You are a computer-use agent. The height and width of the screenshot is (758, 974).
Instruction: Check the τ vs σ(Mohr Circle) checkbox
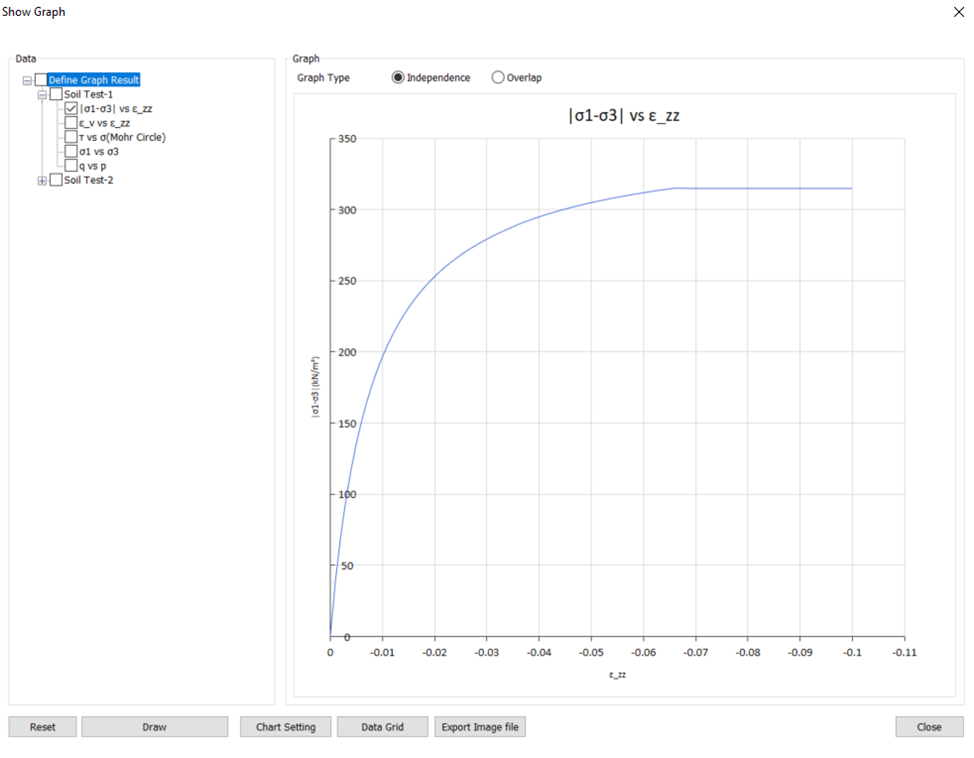[x=71, y=137]
